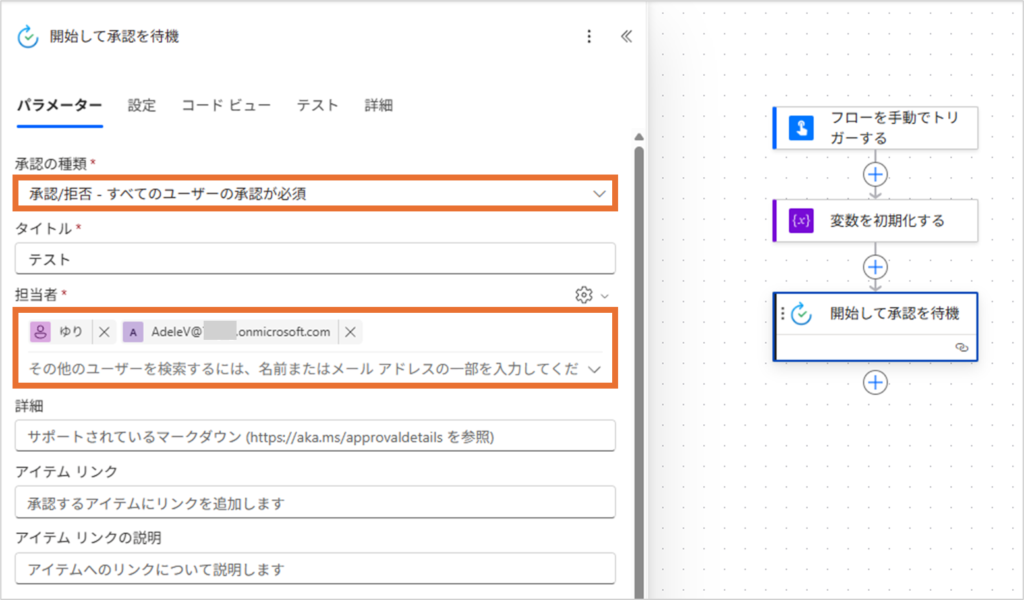Image resolution: width=1024 pixels, height=600 pixels.
Task: Click the gear icon next to 担当者
Action: tap(584, 294)
